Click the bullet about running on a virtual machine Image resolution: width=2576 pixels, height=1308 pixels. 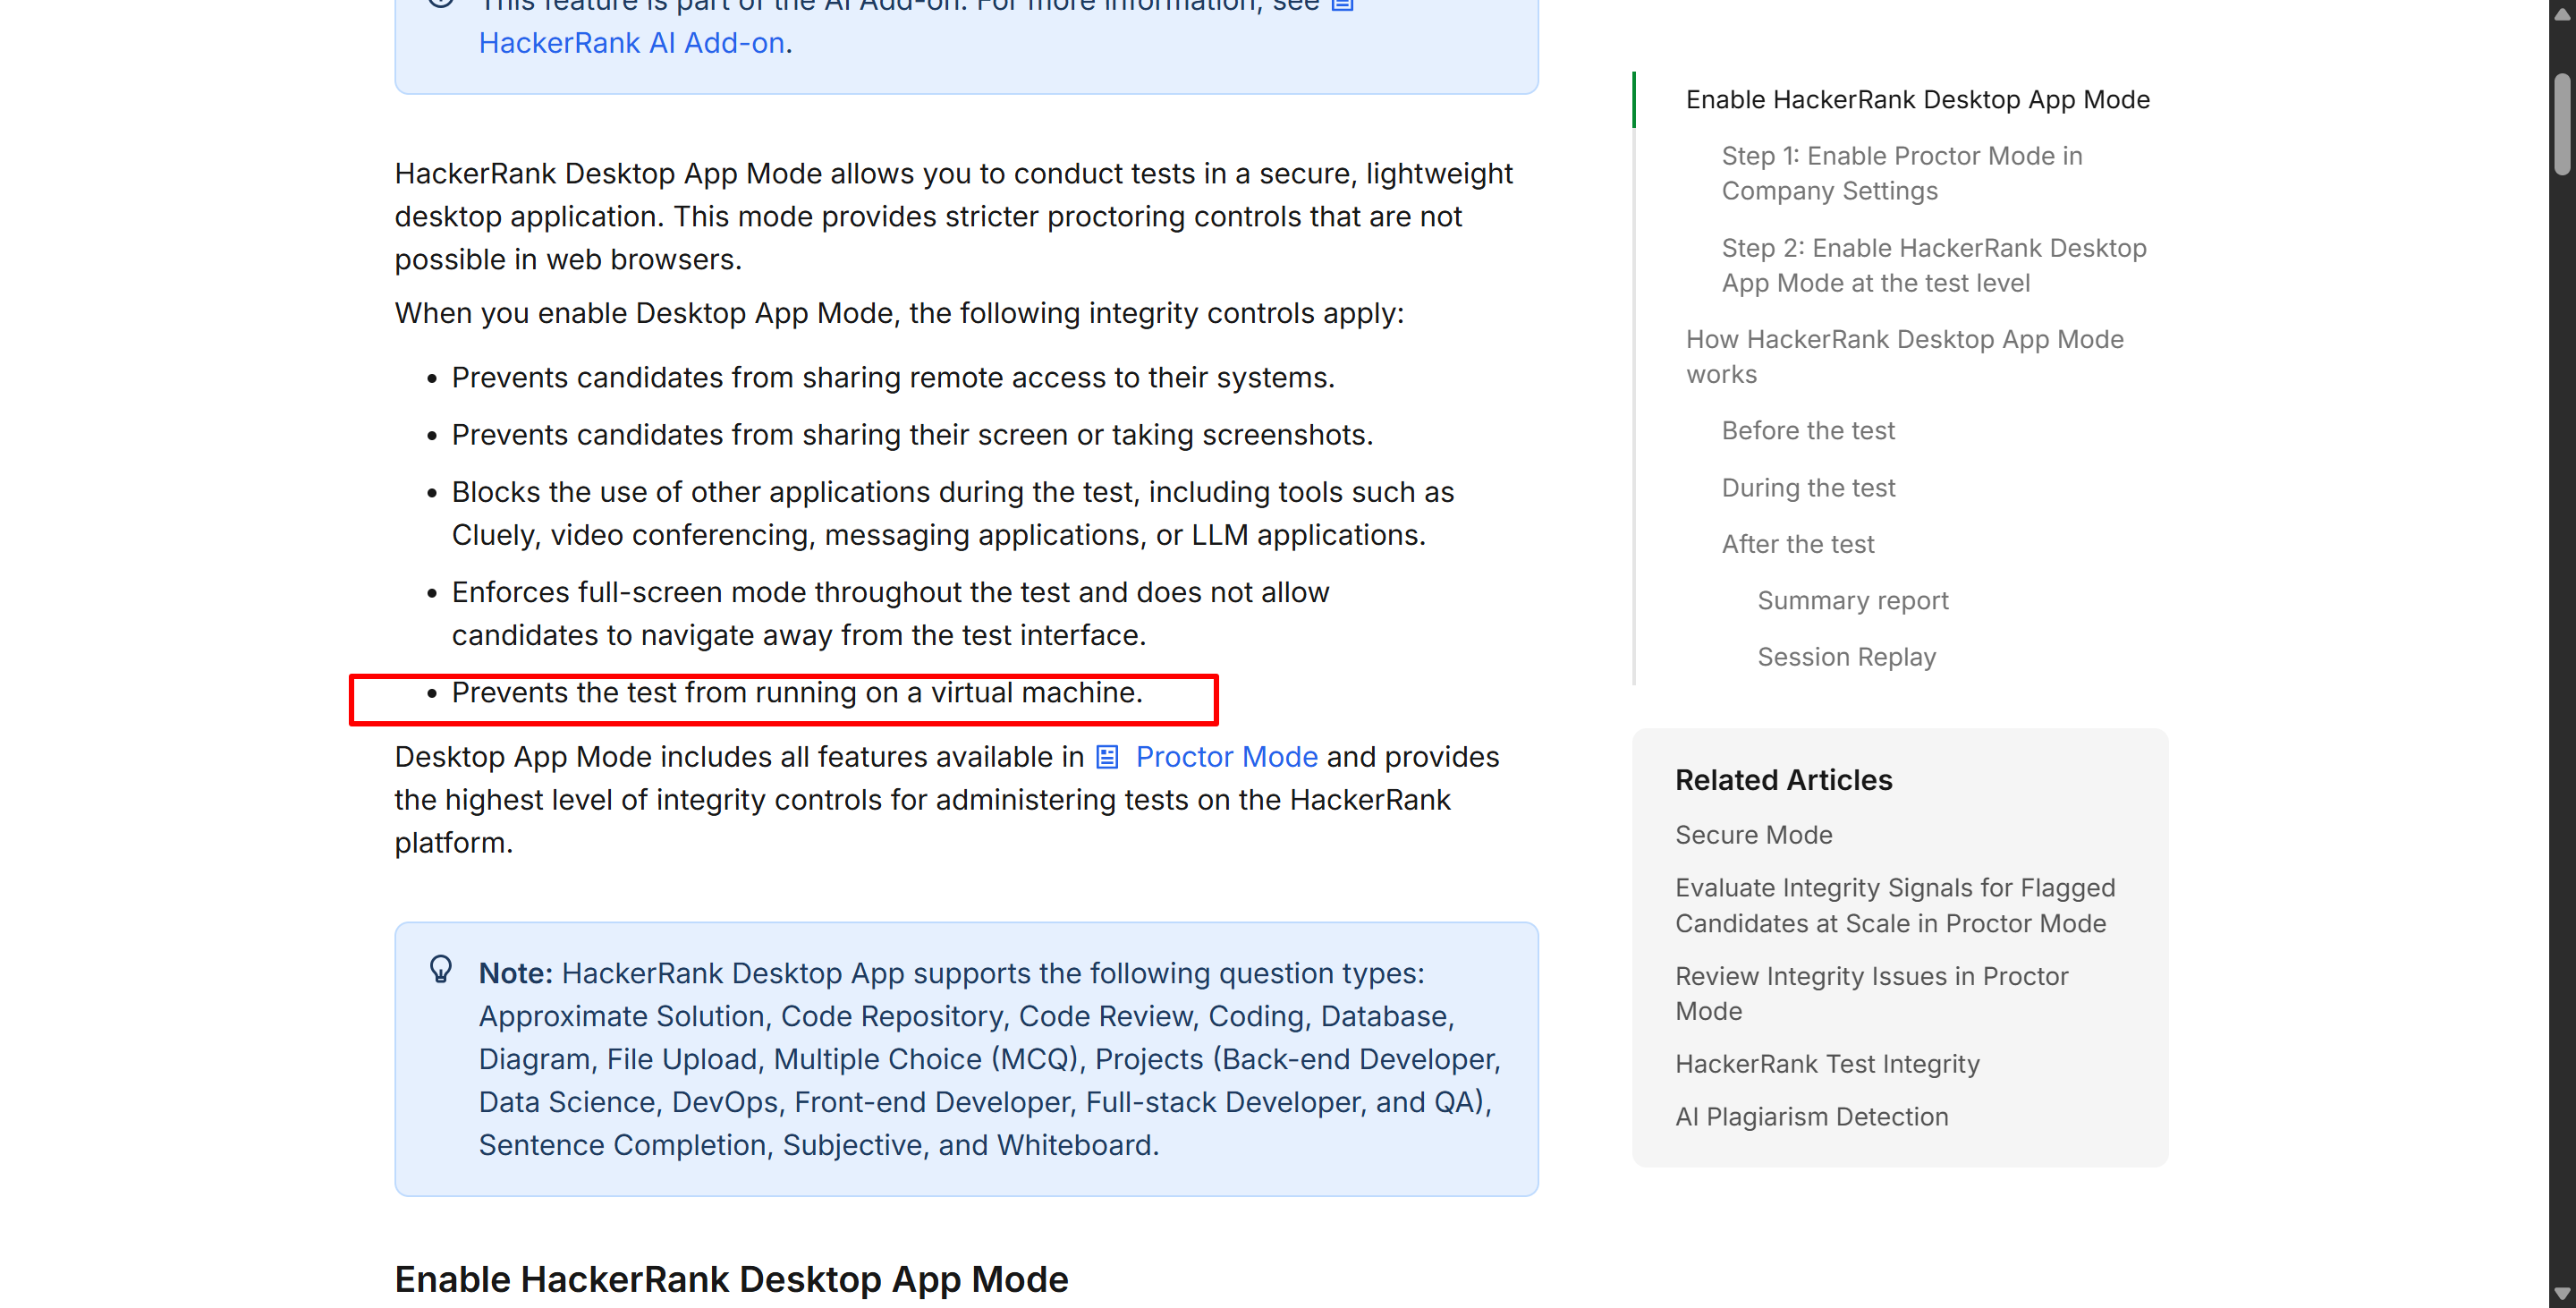[x=796, y=693]
